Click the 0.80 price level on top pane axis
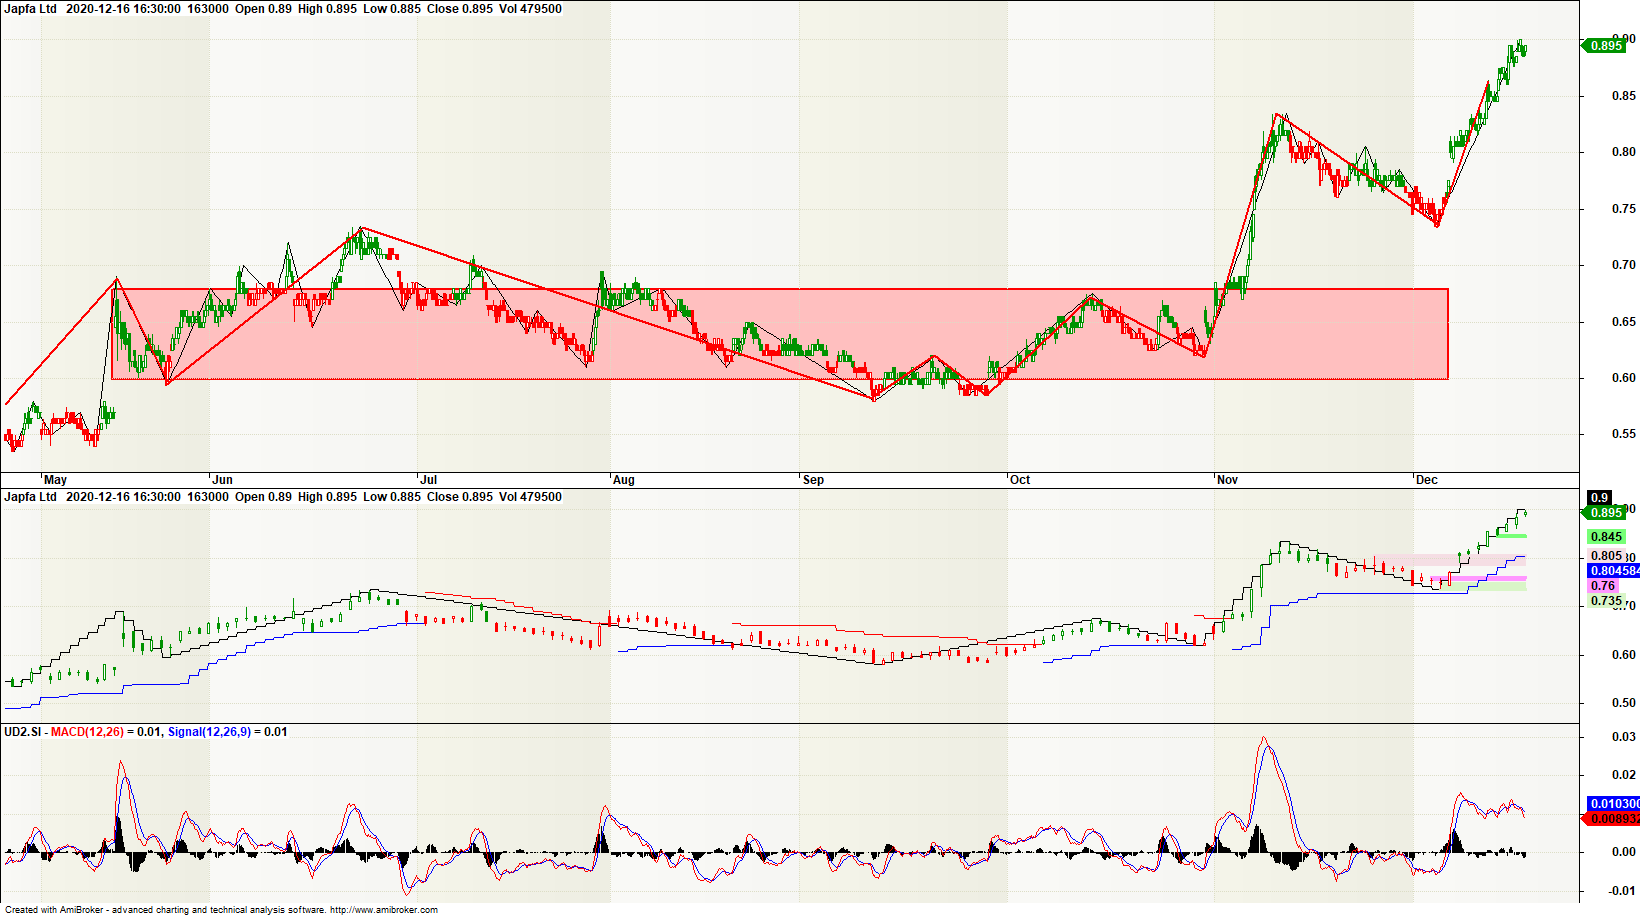This screenshot has height=916, width=1640. [x=1624, y=152]
